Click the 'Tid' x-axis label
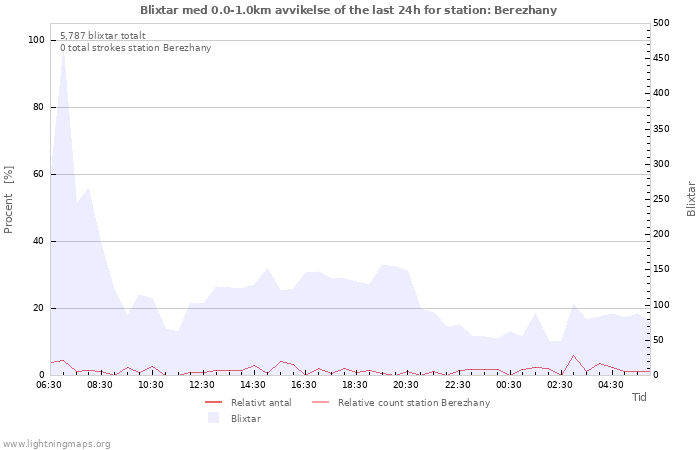Viewport: 700px width, 450px height. point(640,397)
